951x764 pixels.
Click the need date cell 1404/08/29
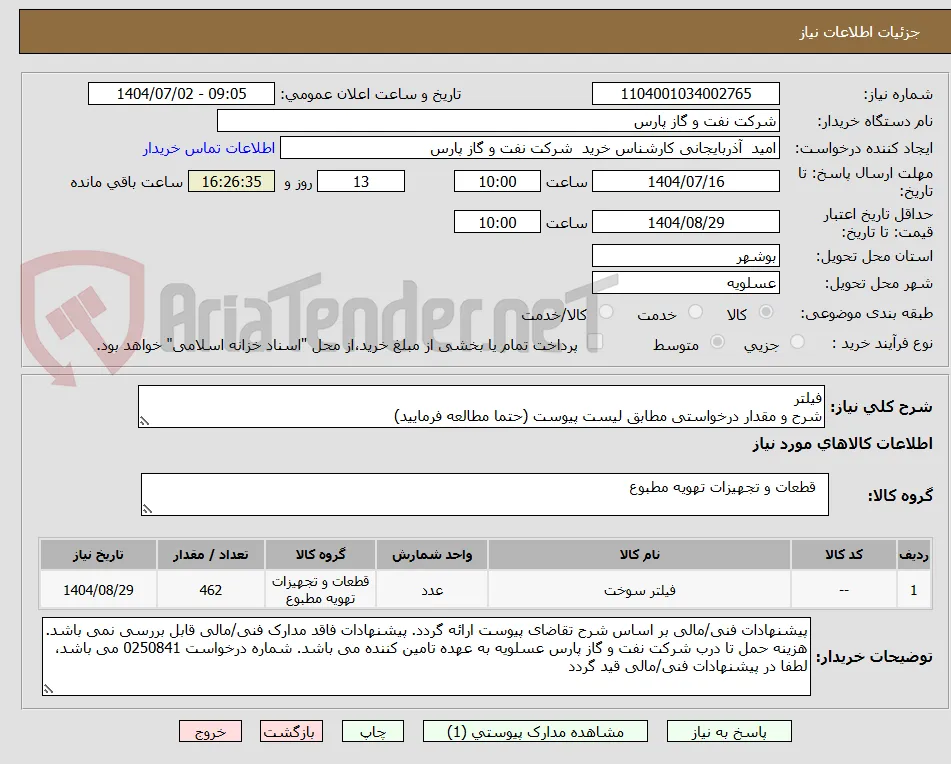[98, 589]
